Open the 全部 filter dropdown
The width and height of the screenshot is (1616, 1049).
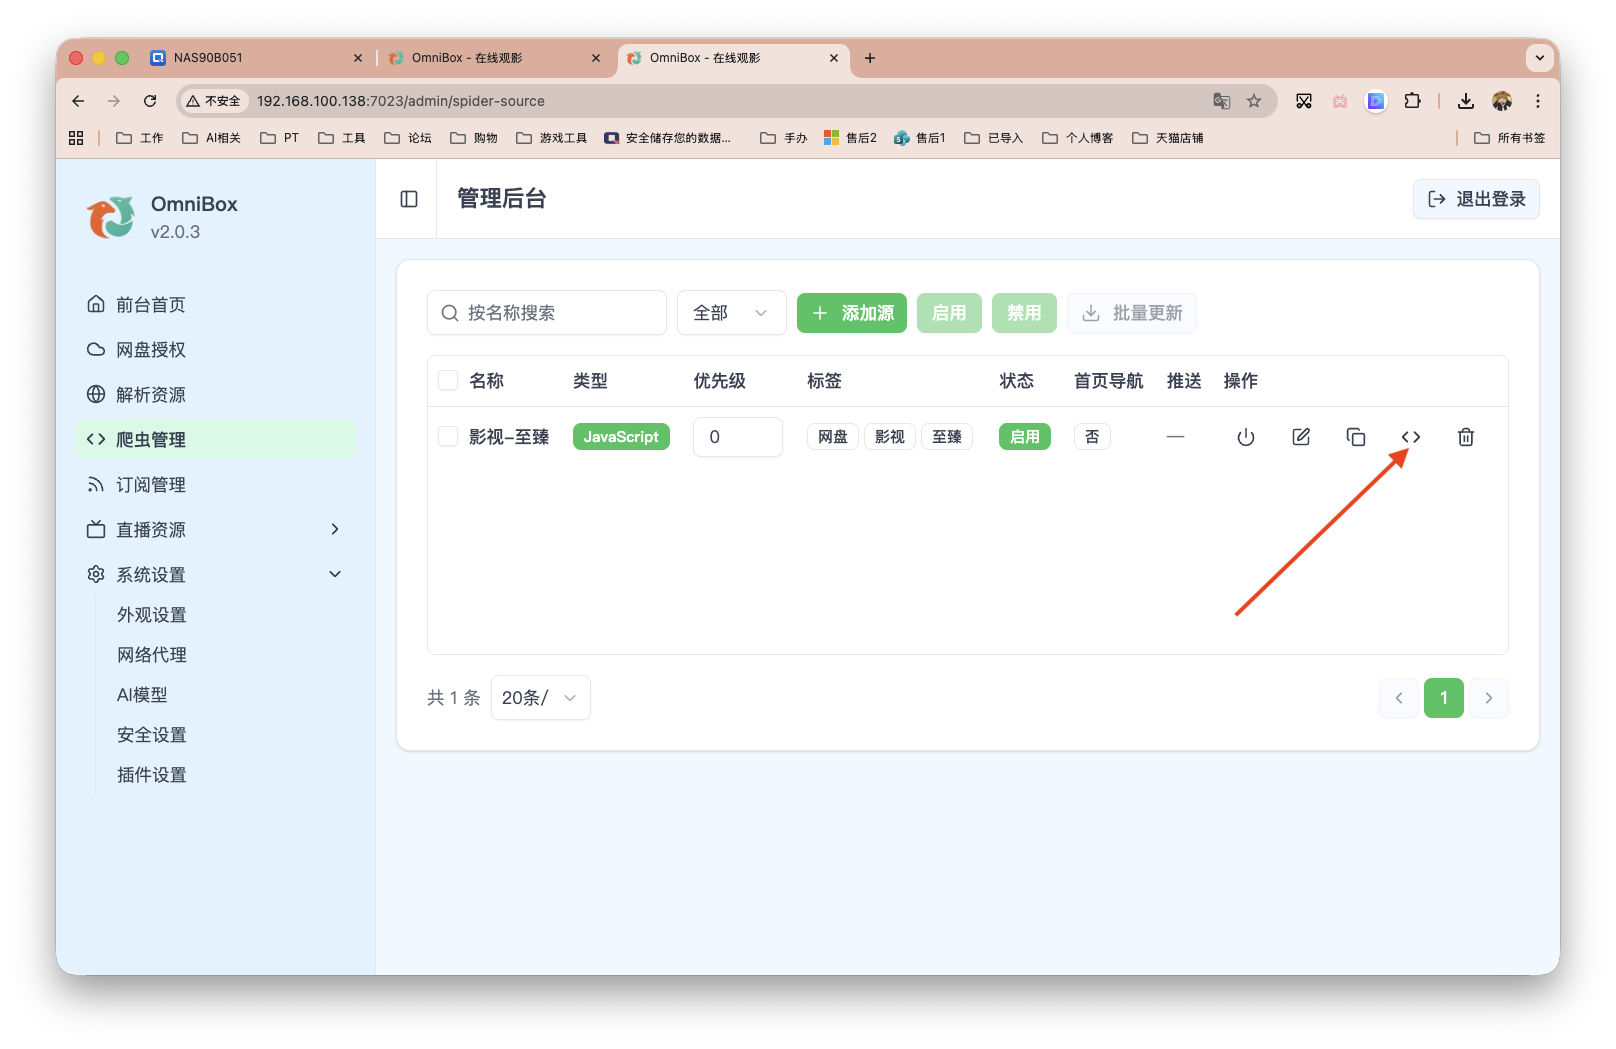coord(731,312)
